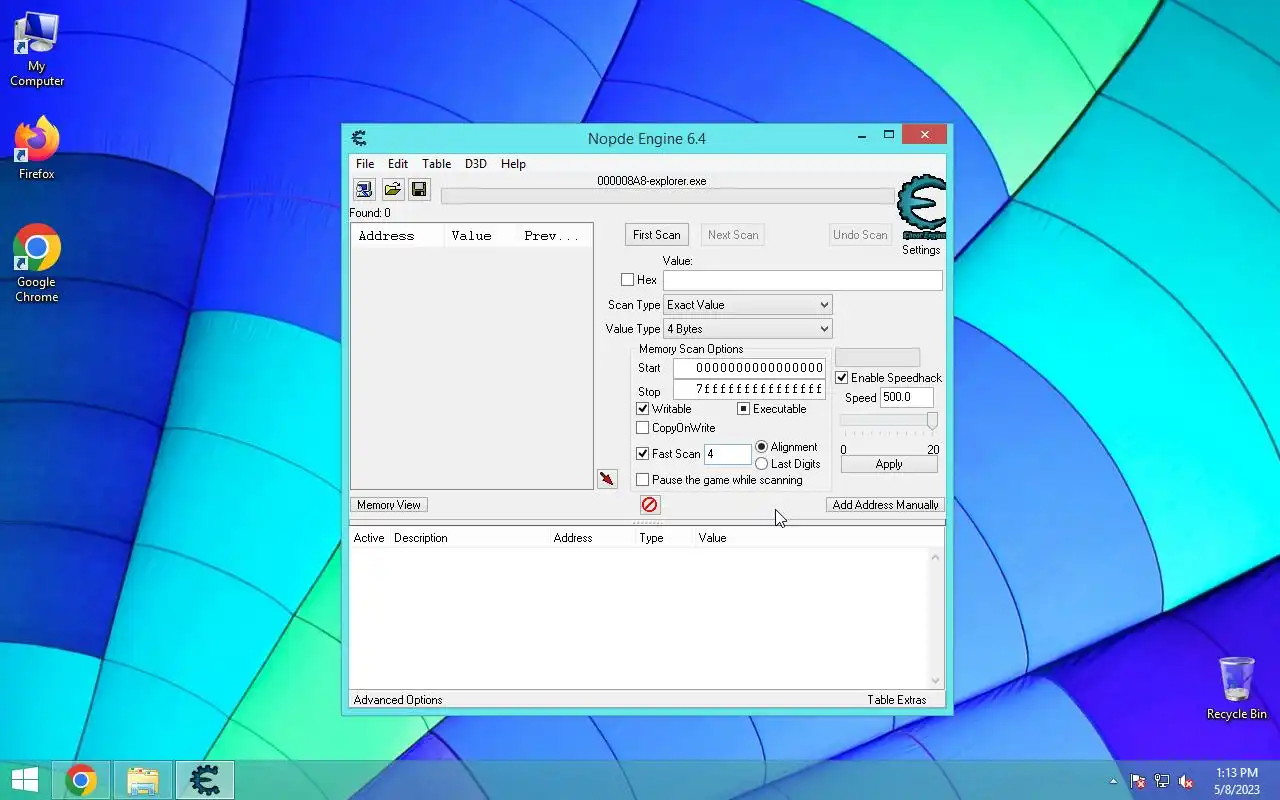The image size is (1280, 800).
Task: Toggle the Executable checkbox
Action: (743, 409)
